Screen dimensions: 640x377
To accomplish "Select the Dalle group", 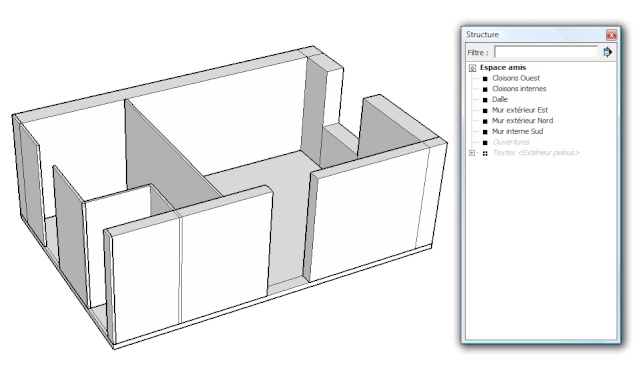I will click(500, 99).
